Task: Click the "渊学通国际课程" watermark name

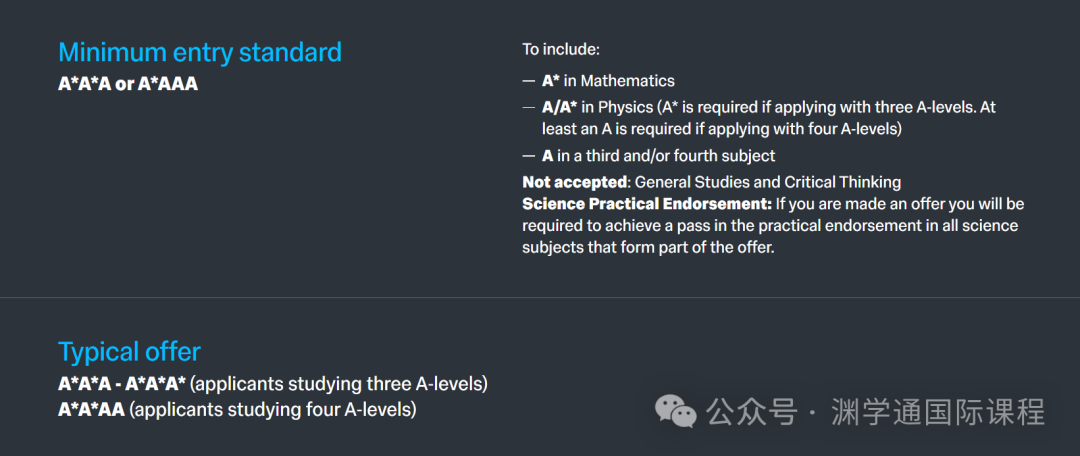Action: 938,412
